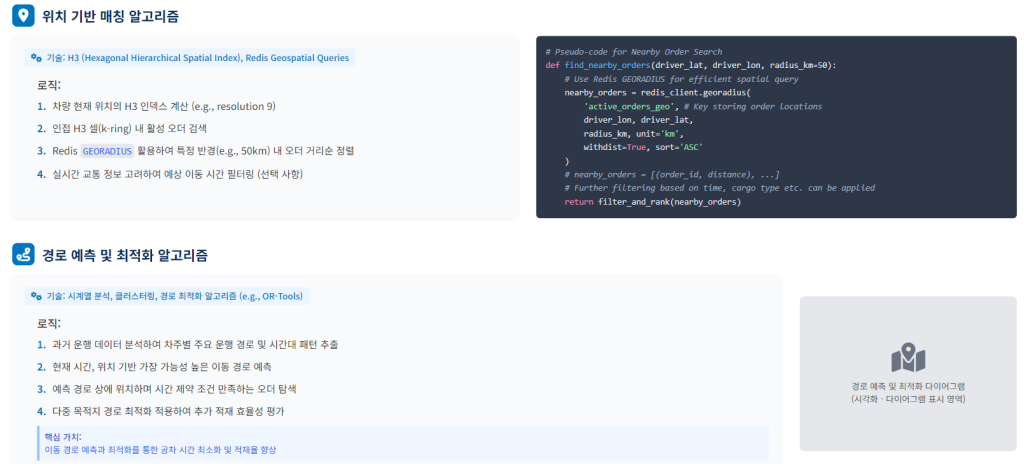Select the step 과거 운행 데이터 분석

pyautogui.click(x=195, y=344)
